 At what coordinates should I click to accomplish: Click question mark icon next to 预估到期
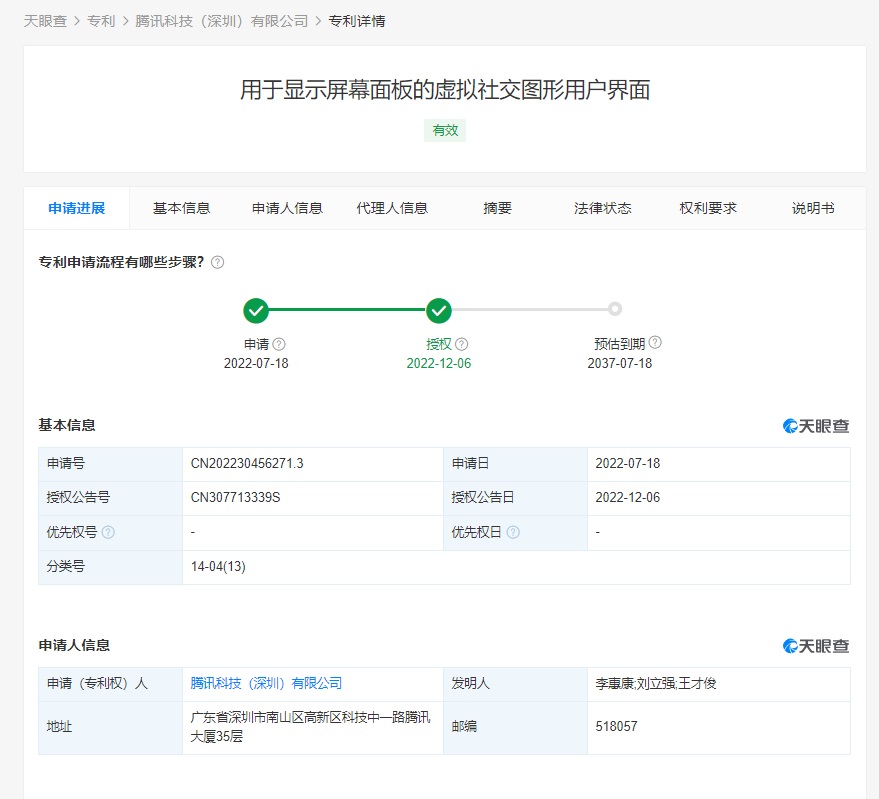655,343
